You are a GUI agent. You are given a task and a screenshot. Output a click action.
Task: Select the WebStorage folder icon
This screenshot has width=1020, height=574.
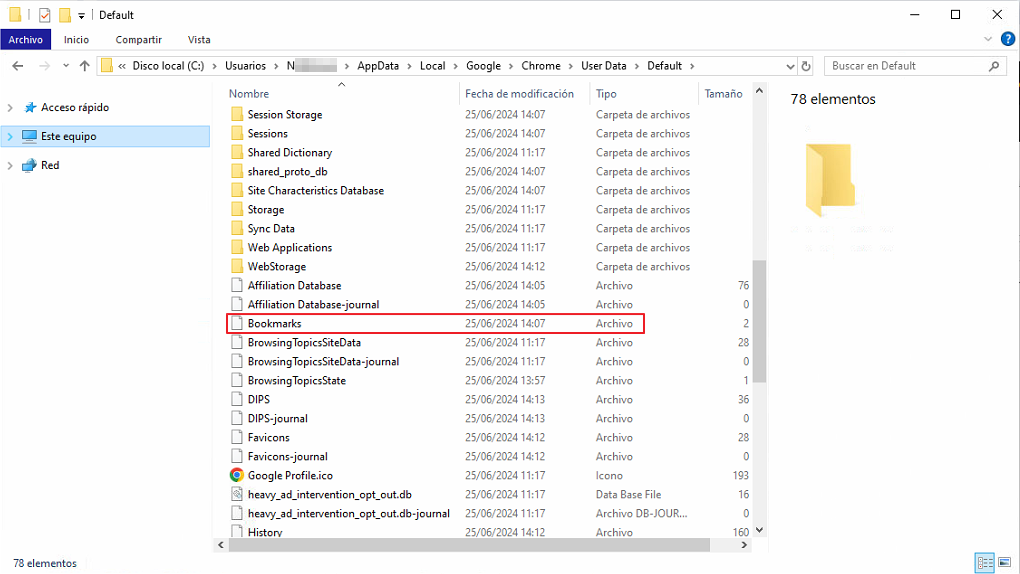pos(237,267)
